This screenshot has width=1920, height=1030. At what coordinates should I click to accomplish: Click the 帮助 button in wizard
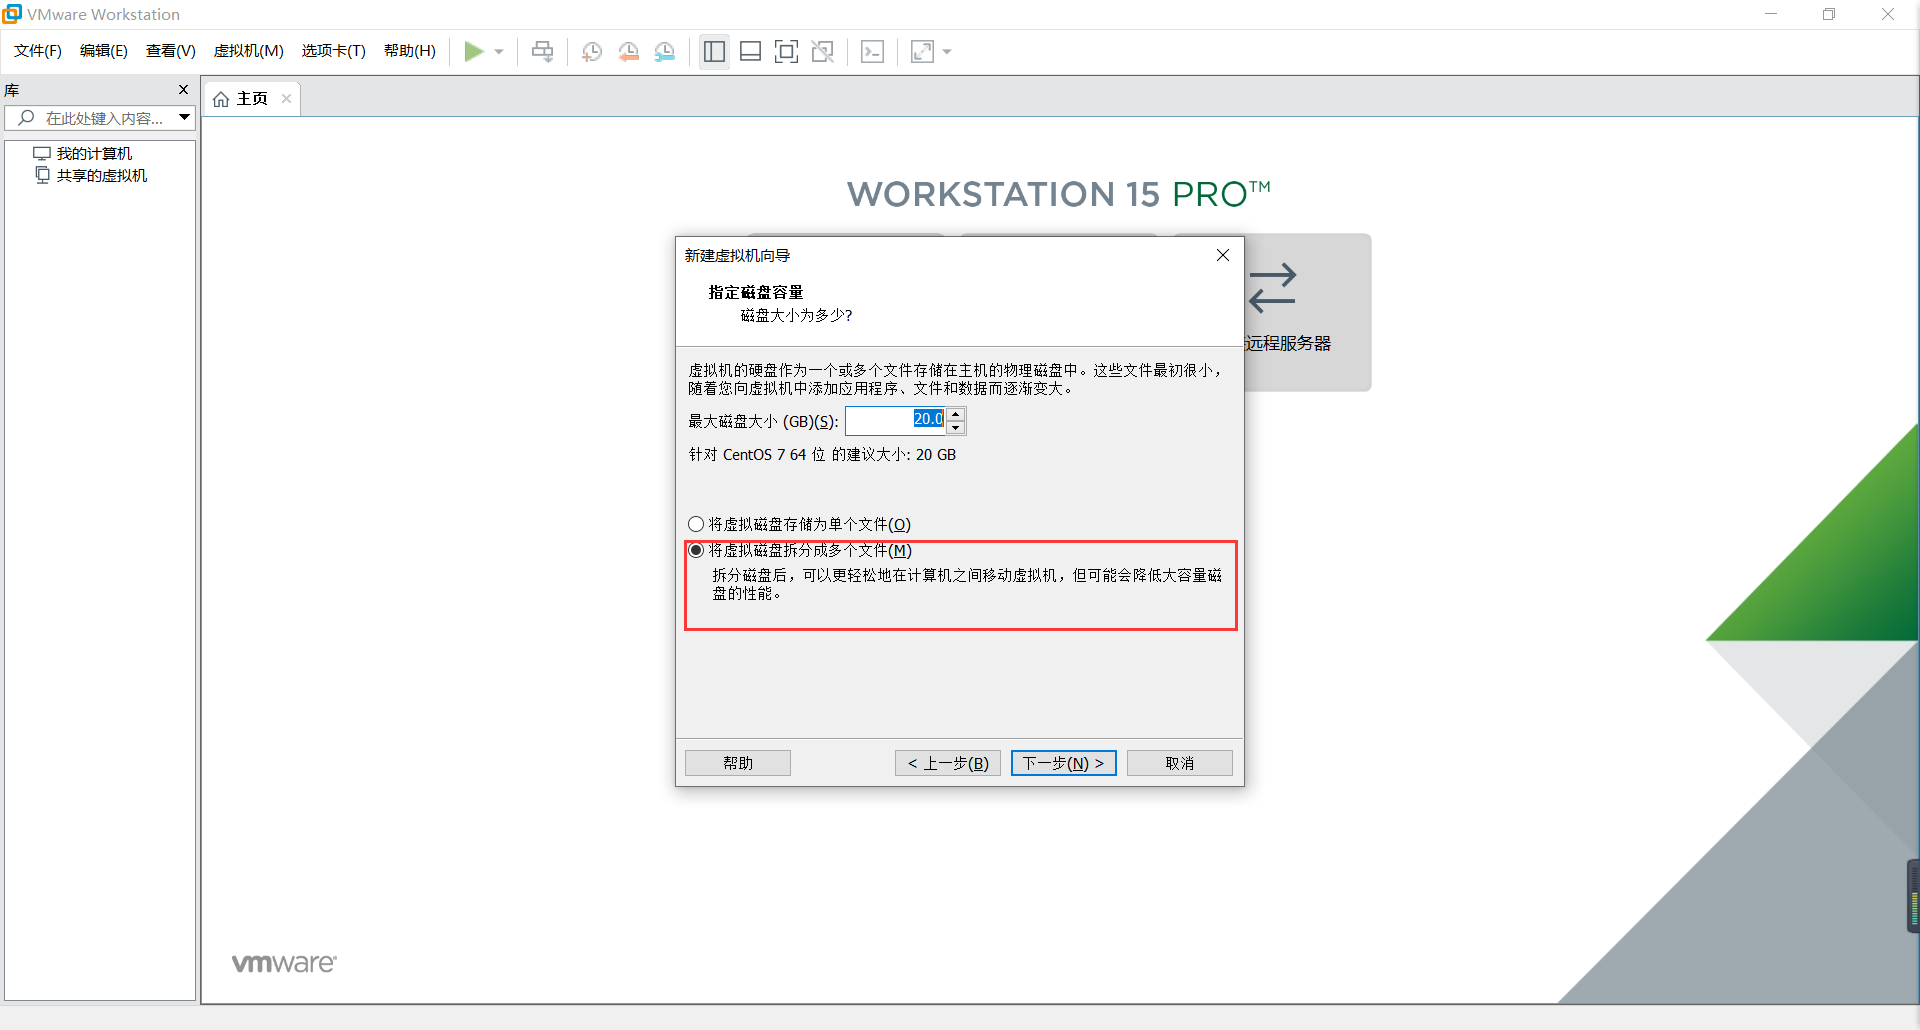click(738, 763)
